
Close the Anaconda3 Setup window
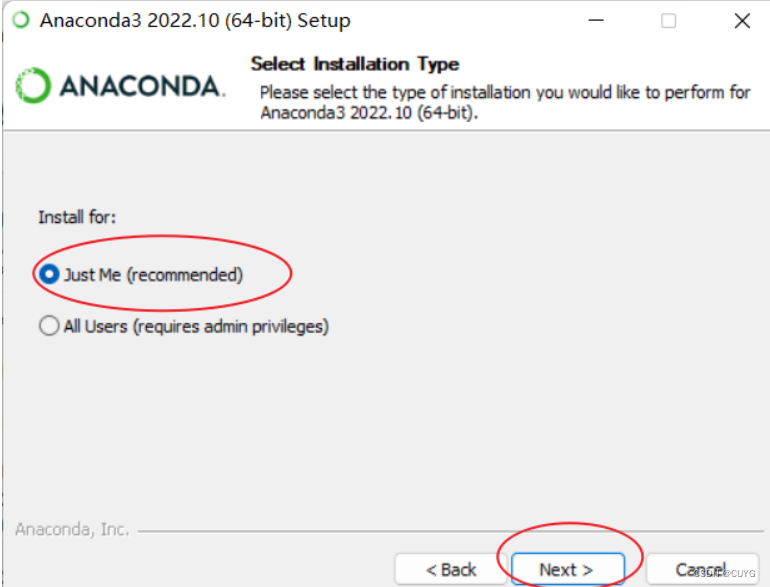point(742,21)
